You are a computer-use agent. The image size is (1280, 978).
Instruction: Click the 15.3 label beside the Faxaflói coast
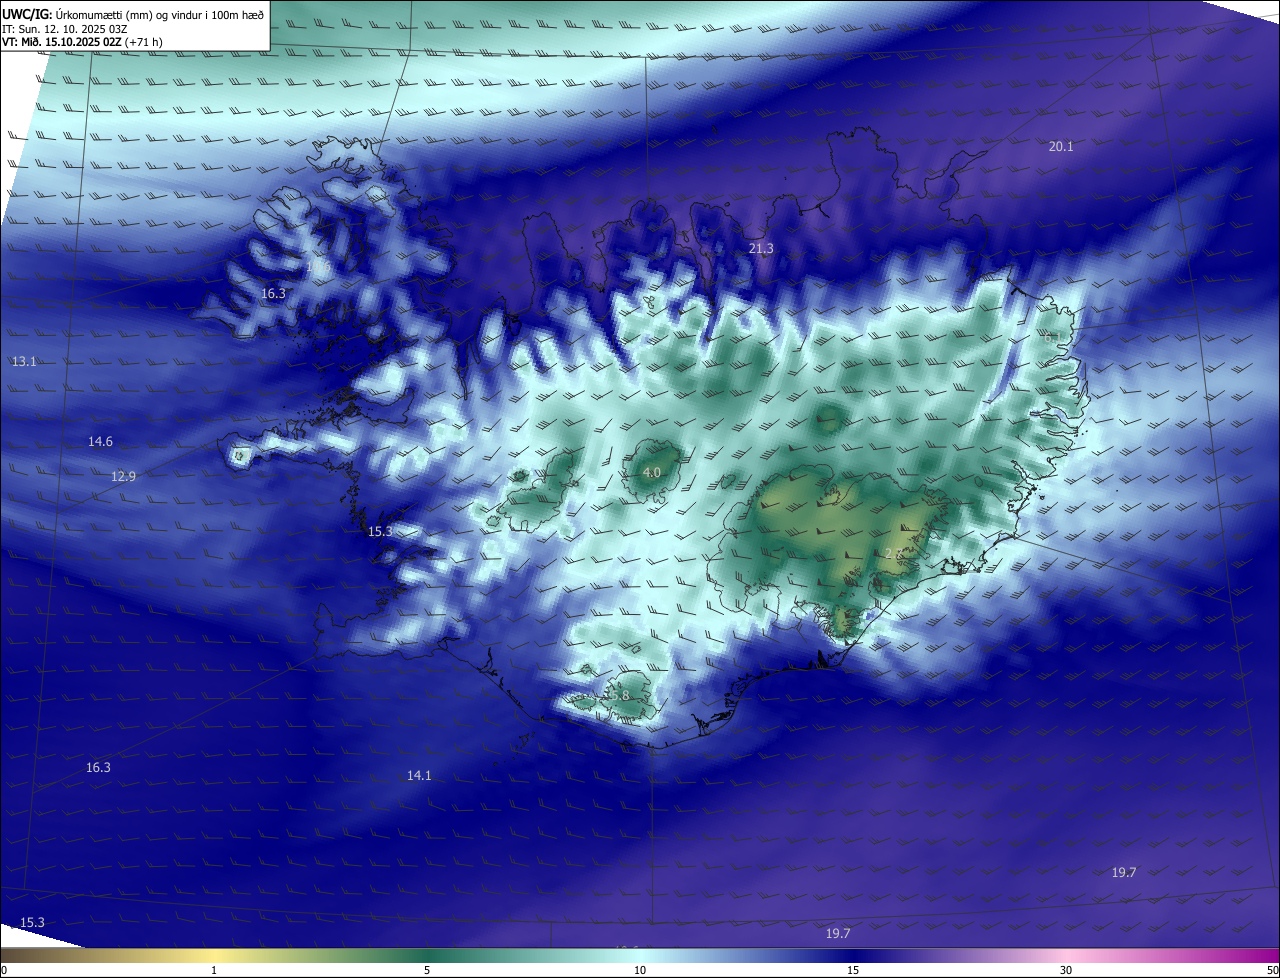click(x=380, y=531)
